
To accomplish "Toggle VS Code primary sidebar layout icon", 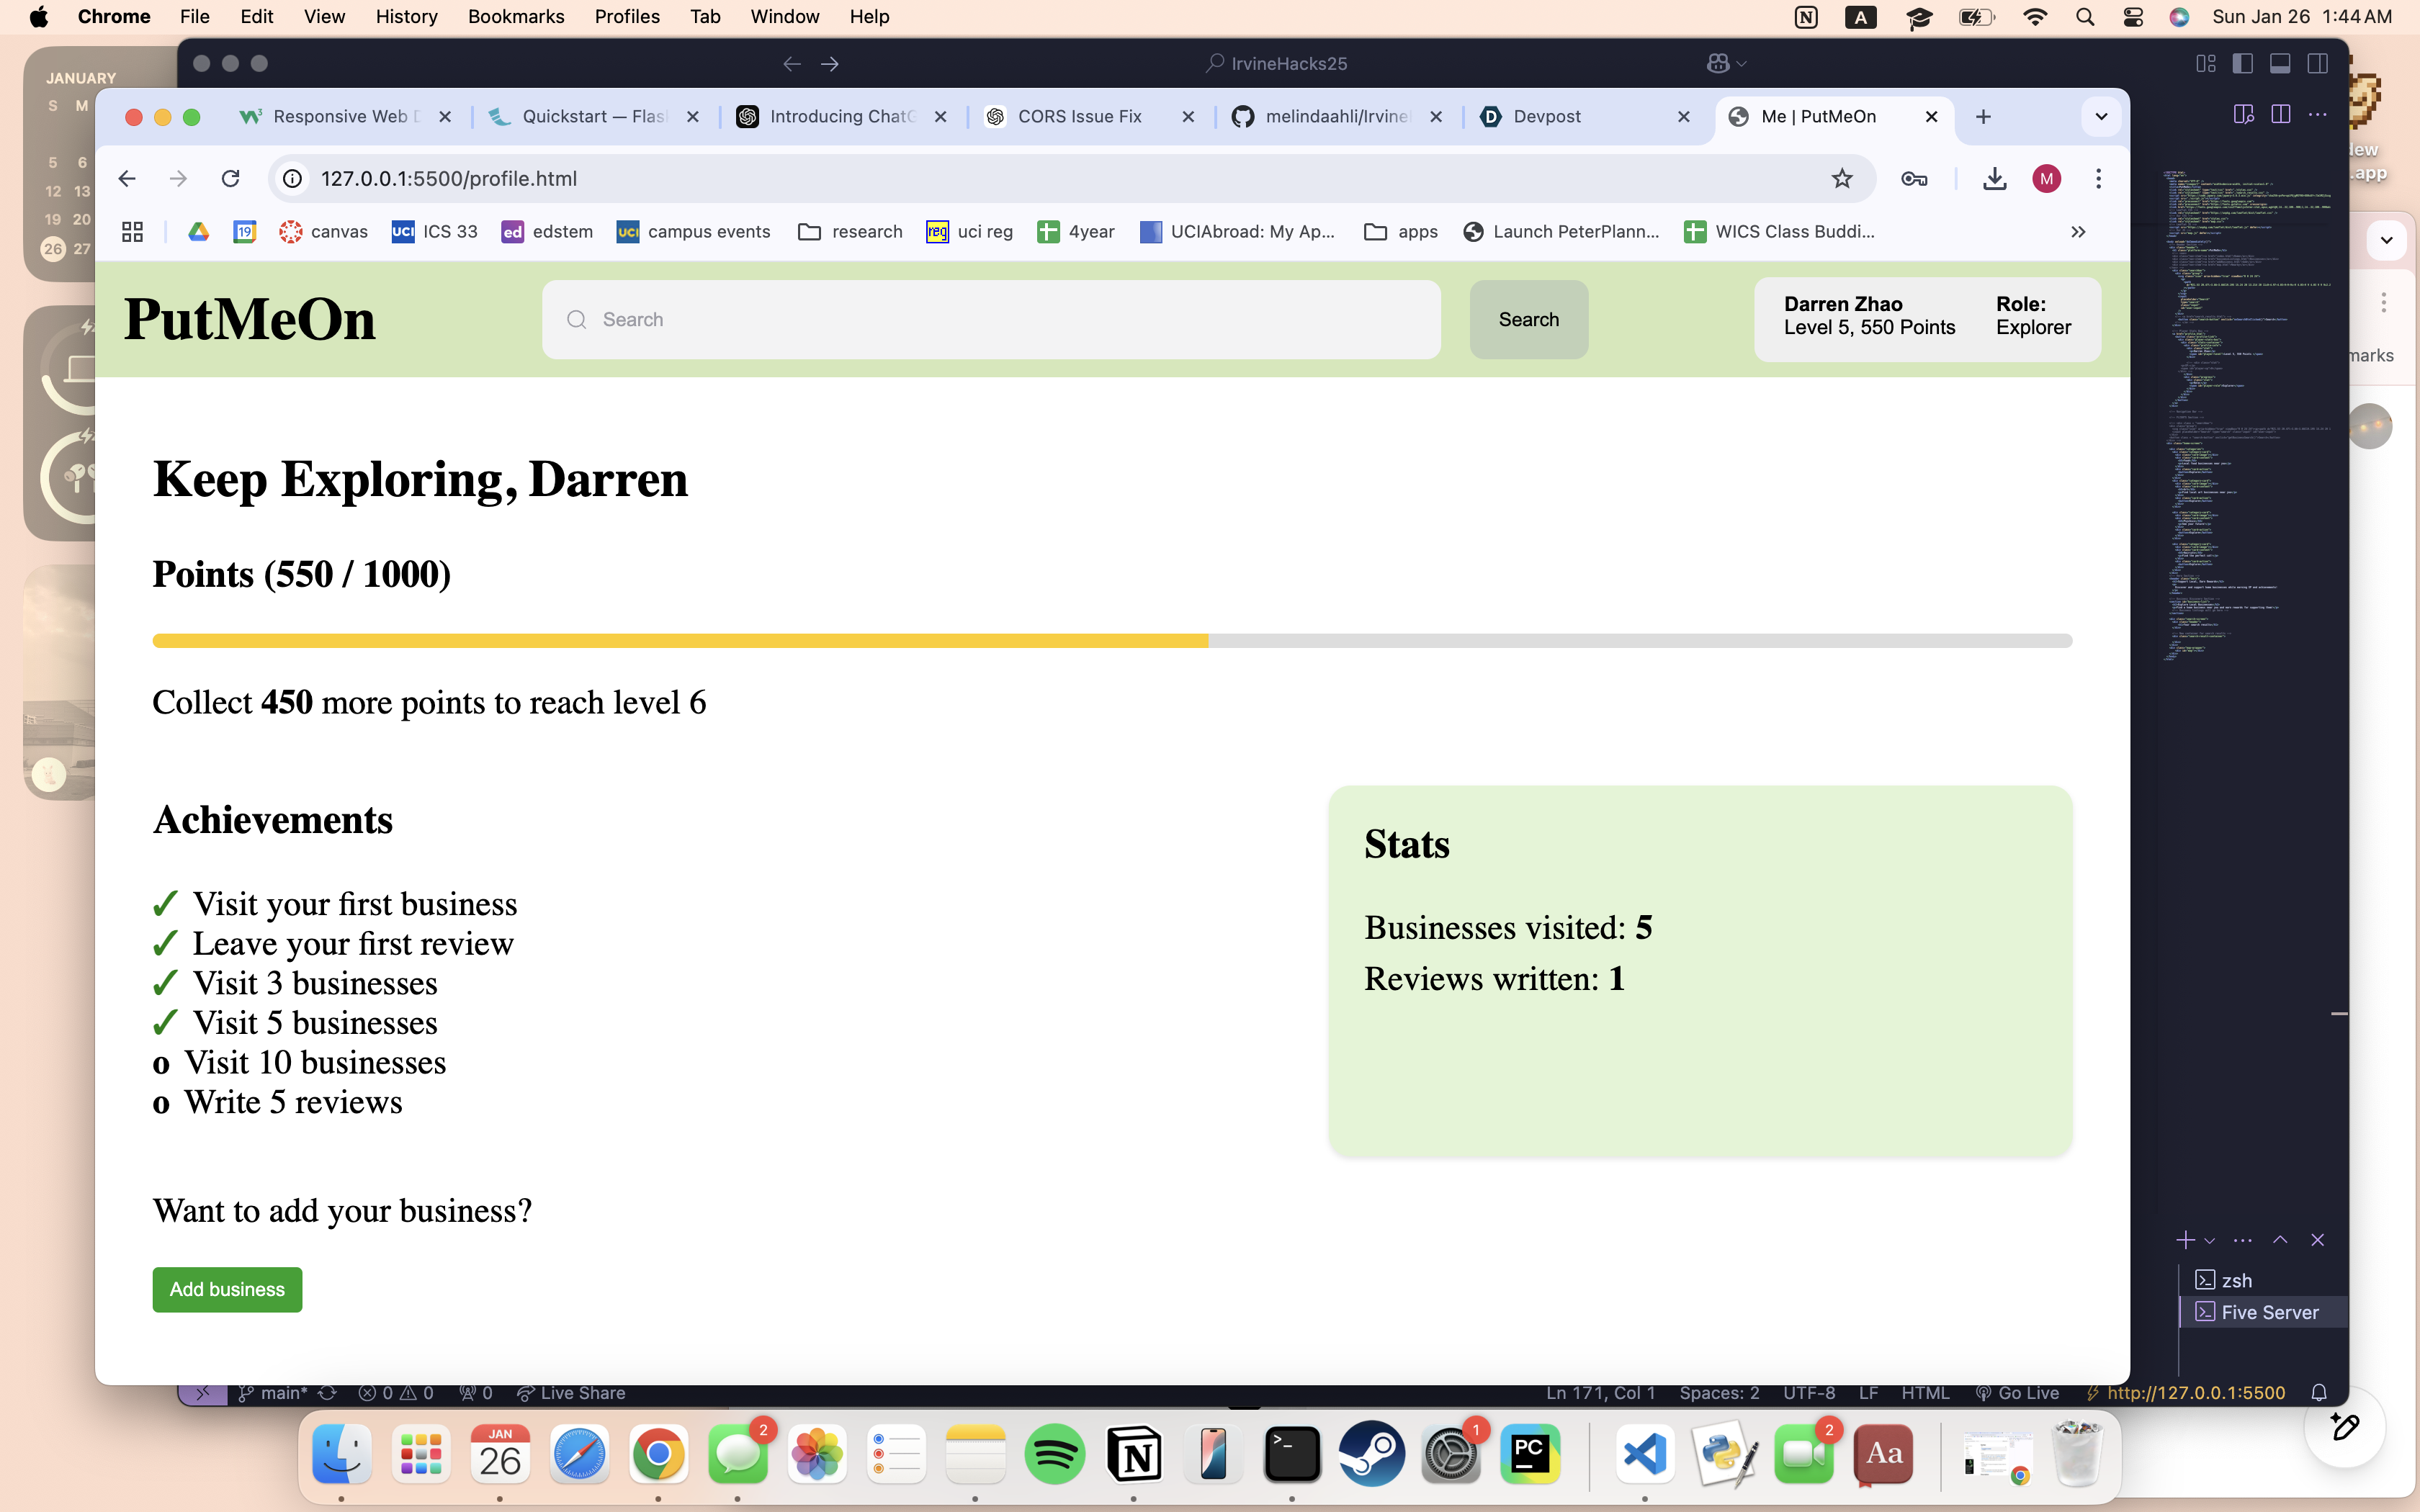I will [x=2242, y=63].
